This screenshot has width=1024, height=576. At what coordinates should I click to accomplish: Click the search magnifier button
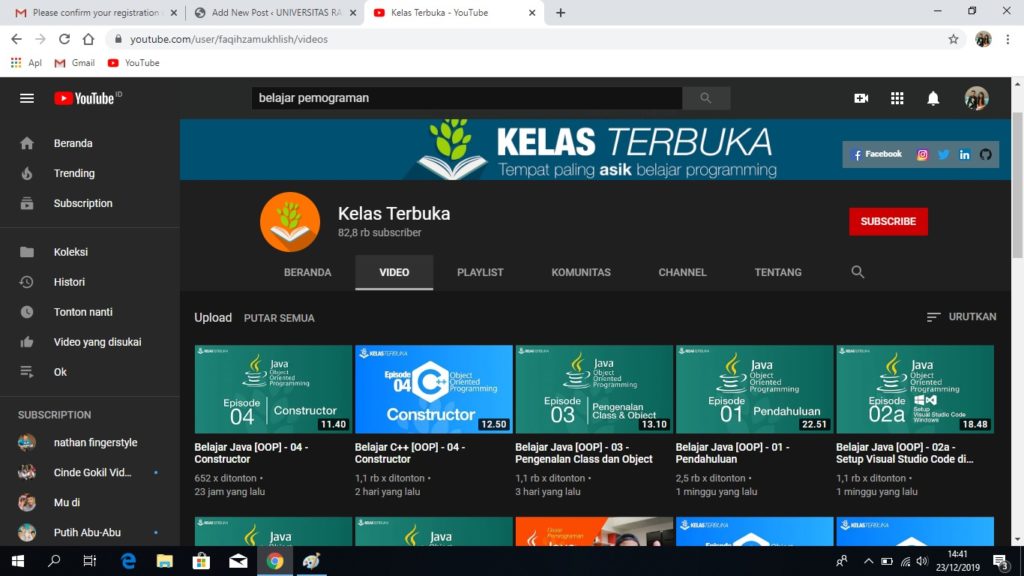pyautogui.click(x=706, y=98)
